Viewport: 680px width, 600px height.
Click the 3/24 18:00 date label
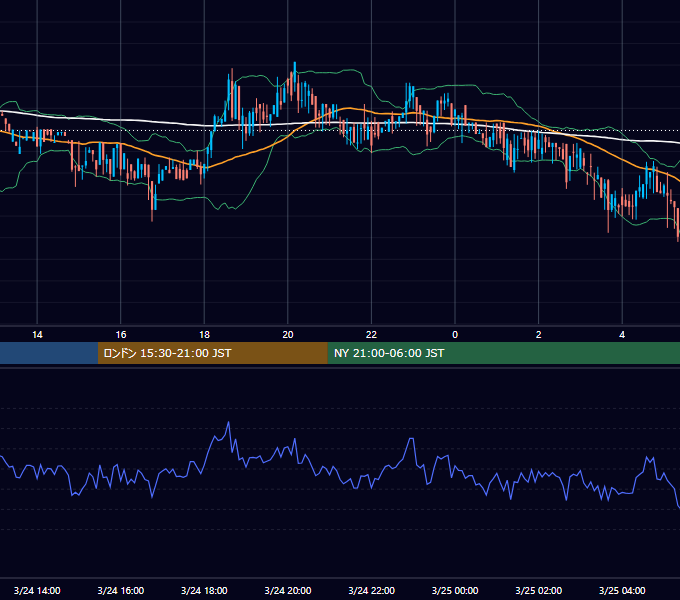click(204, 590)
